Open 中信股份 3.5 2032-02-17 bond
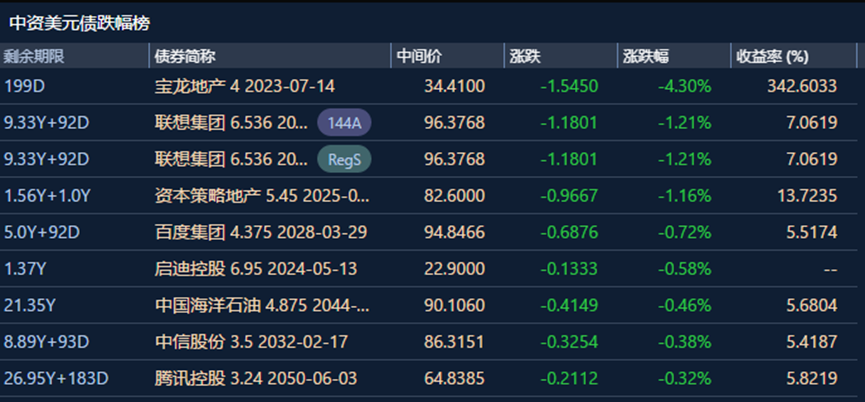Viewport: 865px width, 402px height. click(x=253, y=343)
